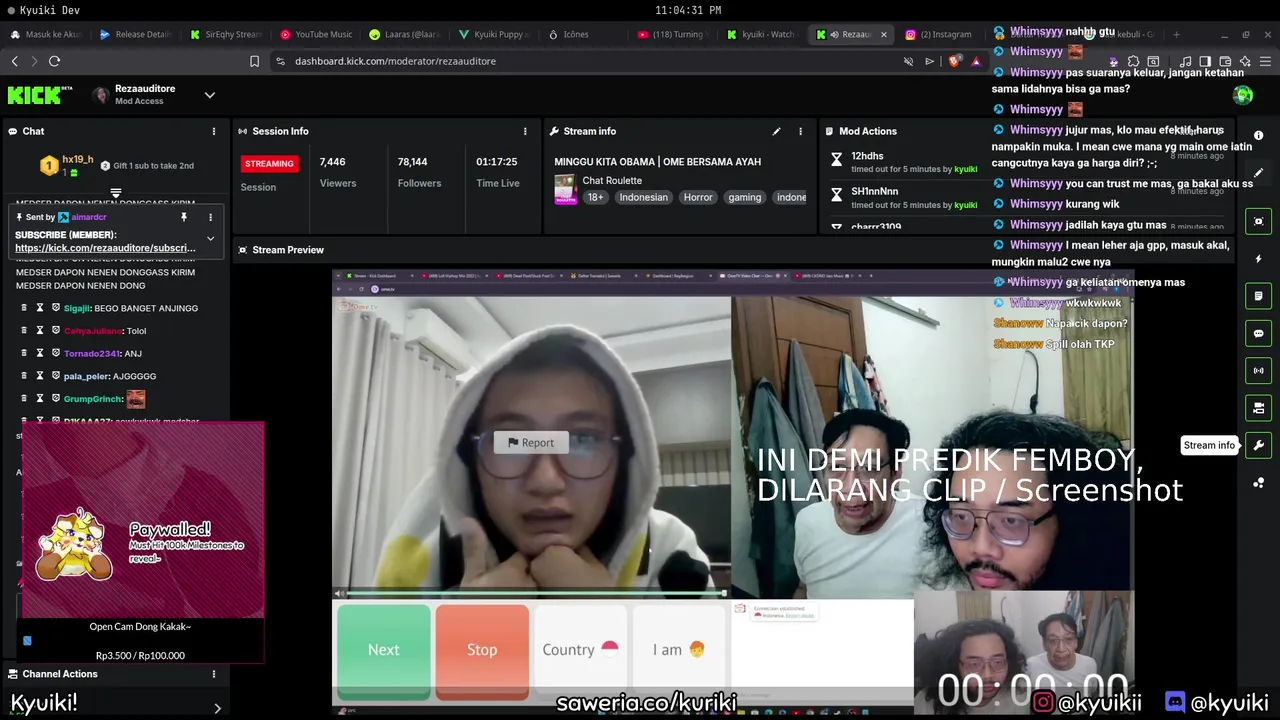Switch to the Kyuiki Puppy browser tab
The image size is (1280, 720).
point(494,34)
